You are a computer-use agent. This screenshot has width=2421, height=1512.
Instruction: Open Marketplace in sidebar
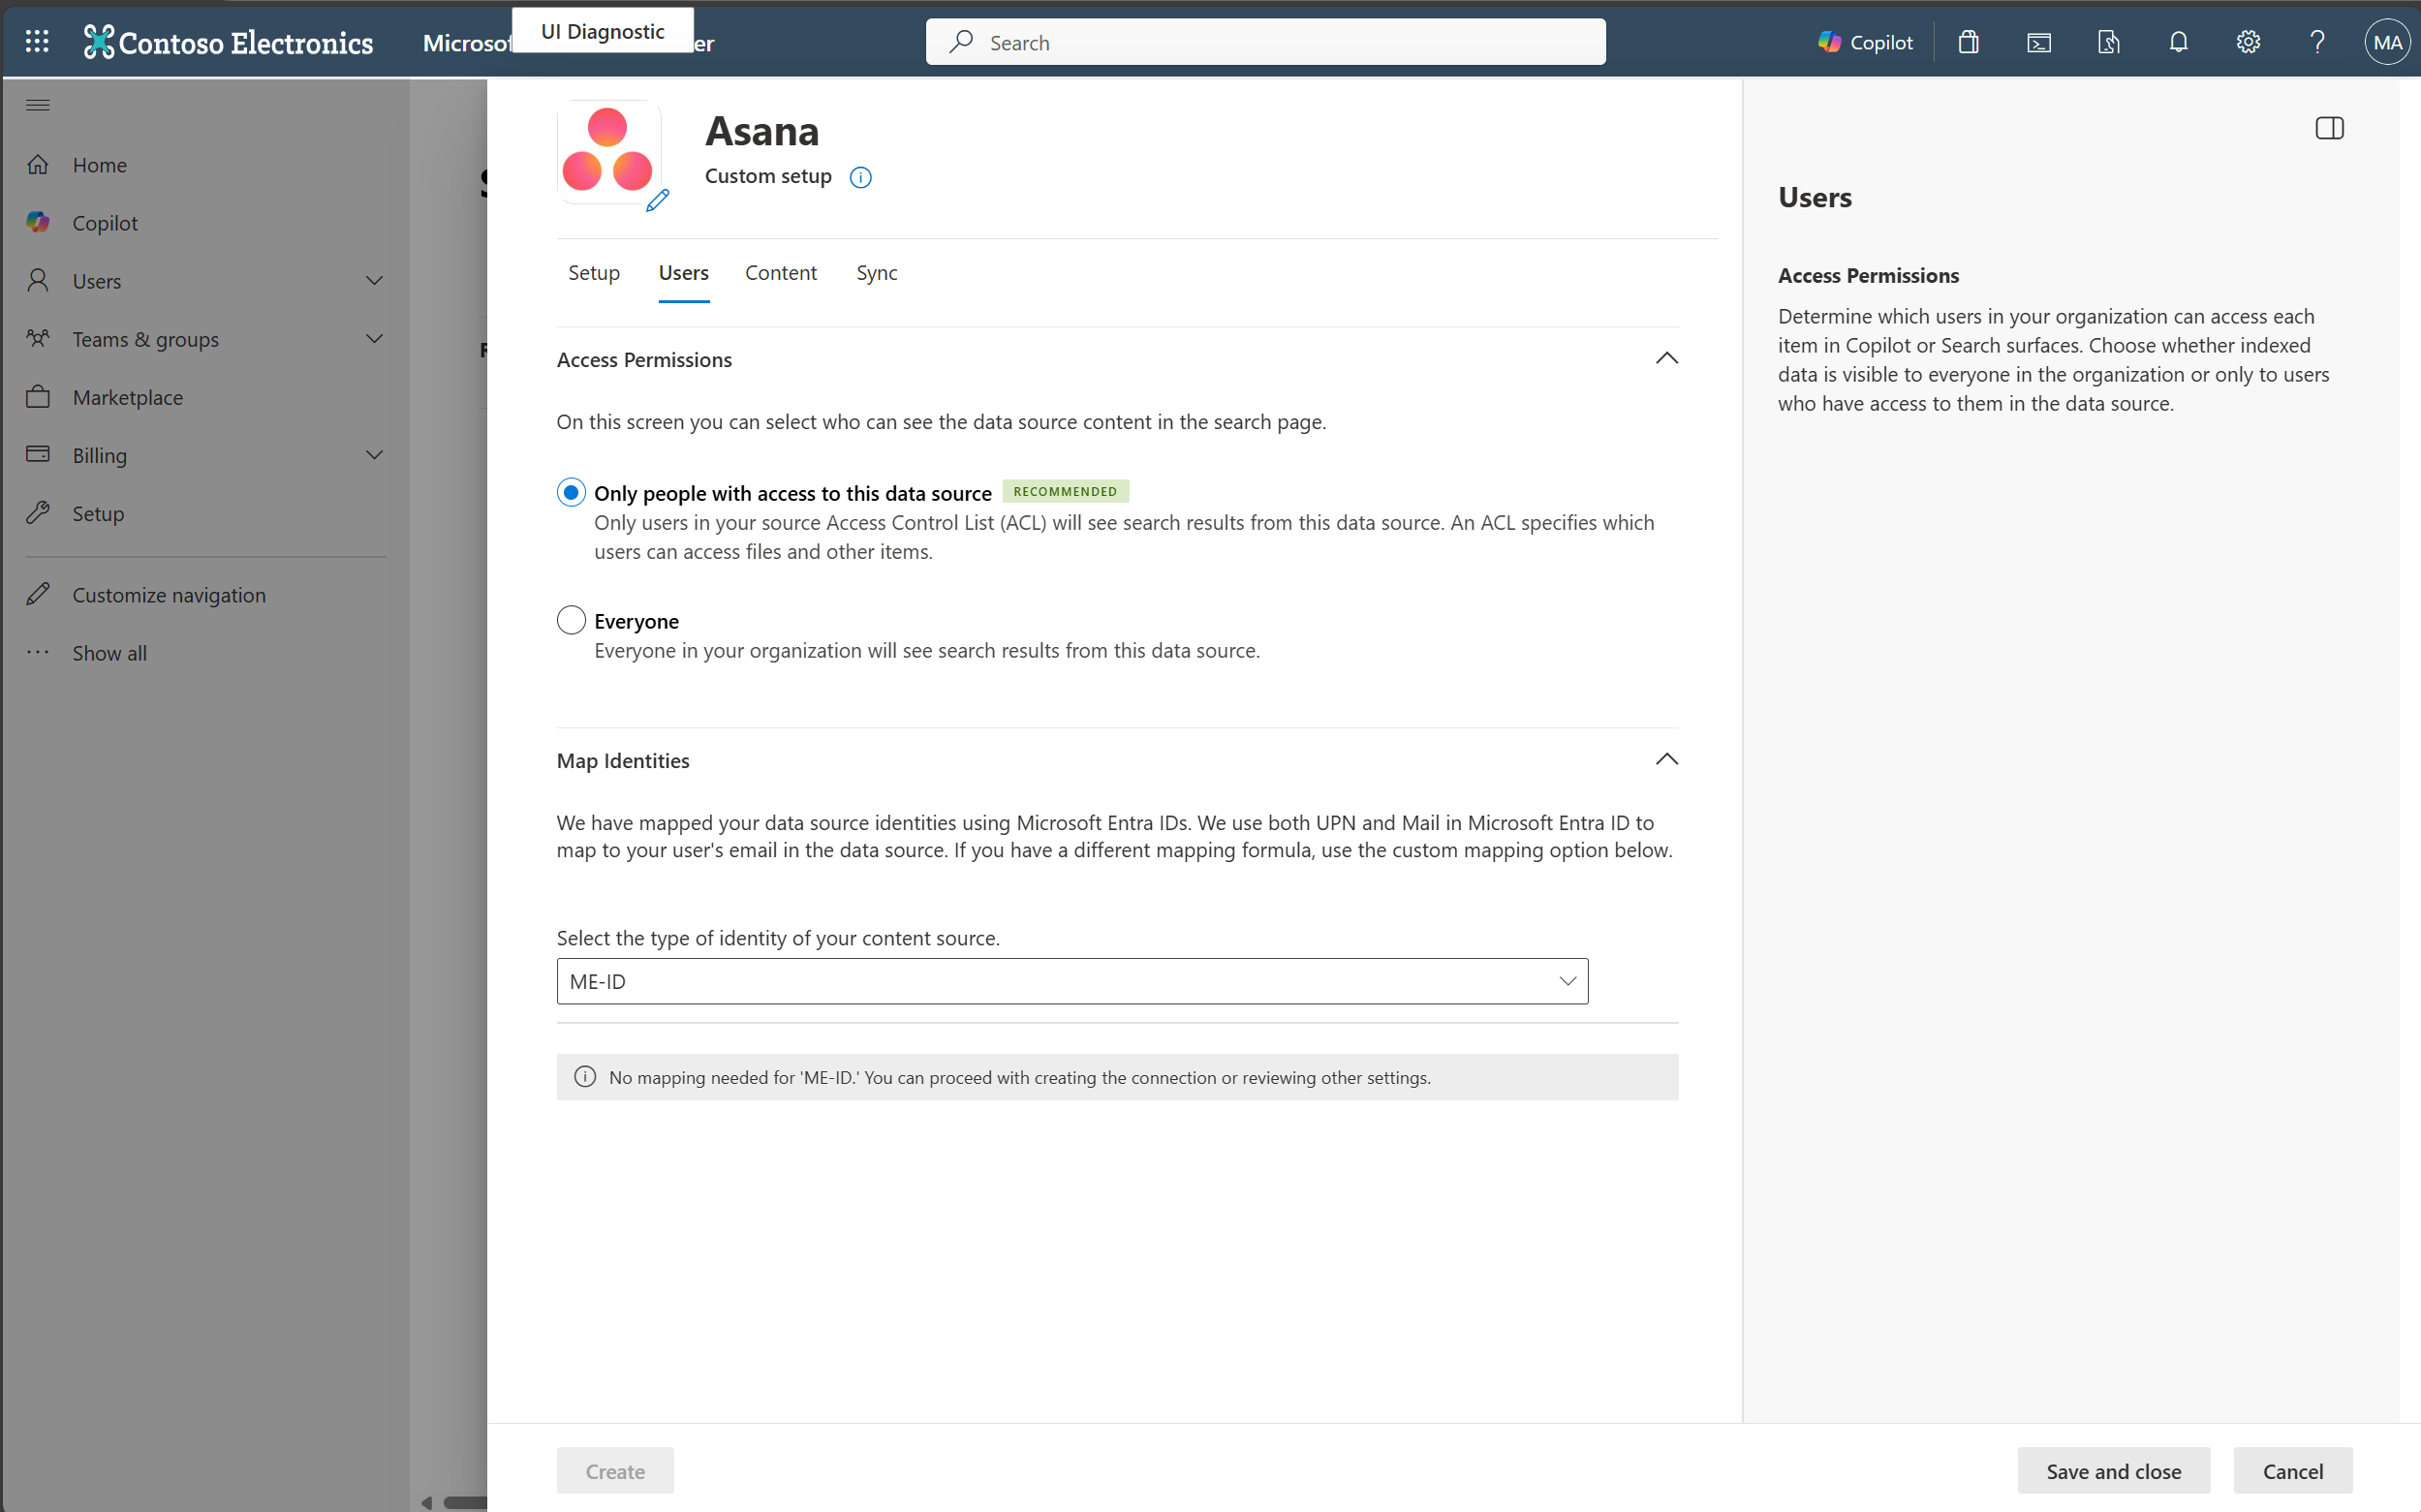(128, 396)
